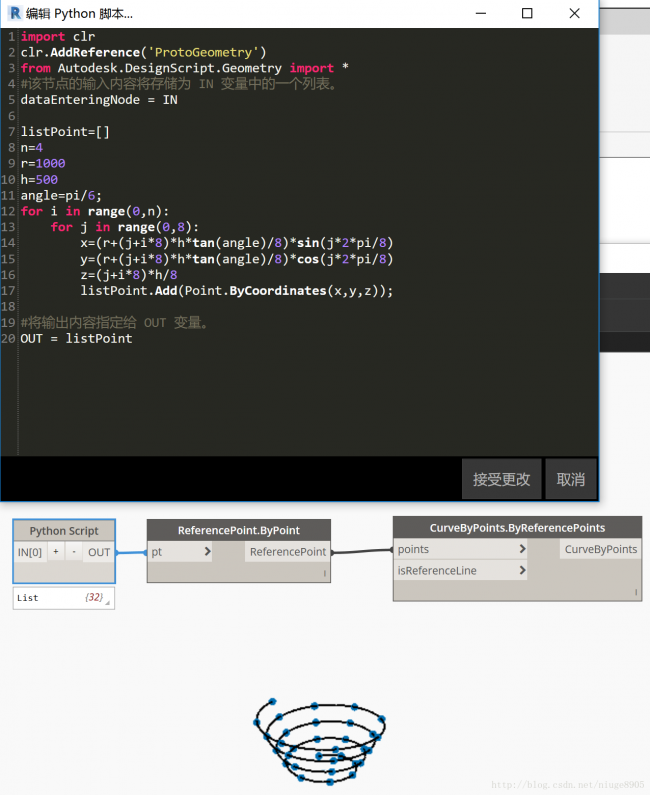Viewport: 650px width, 795px height.
Task: Select the Python Script node header
Action: tap(64, 531)
